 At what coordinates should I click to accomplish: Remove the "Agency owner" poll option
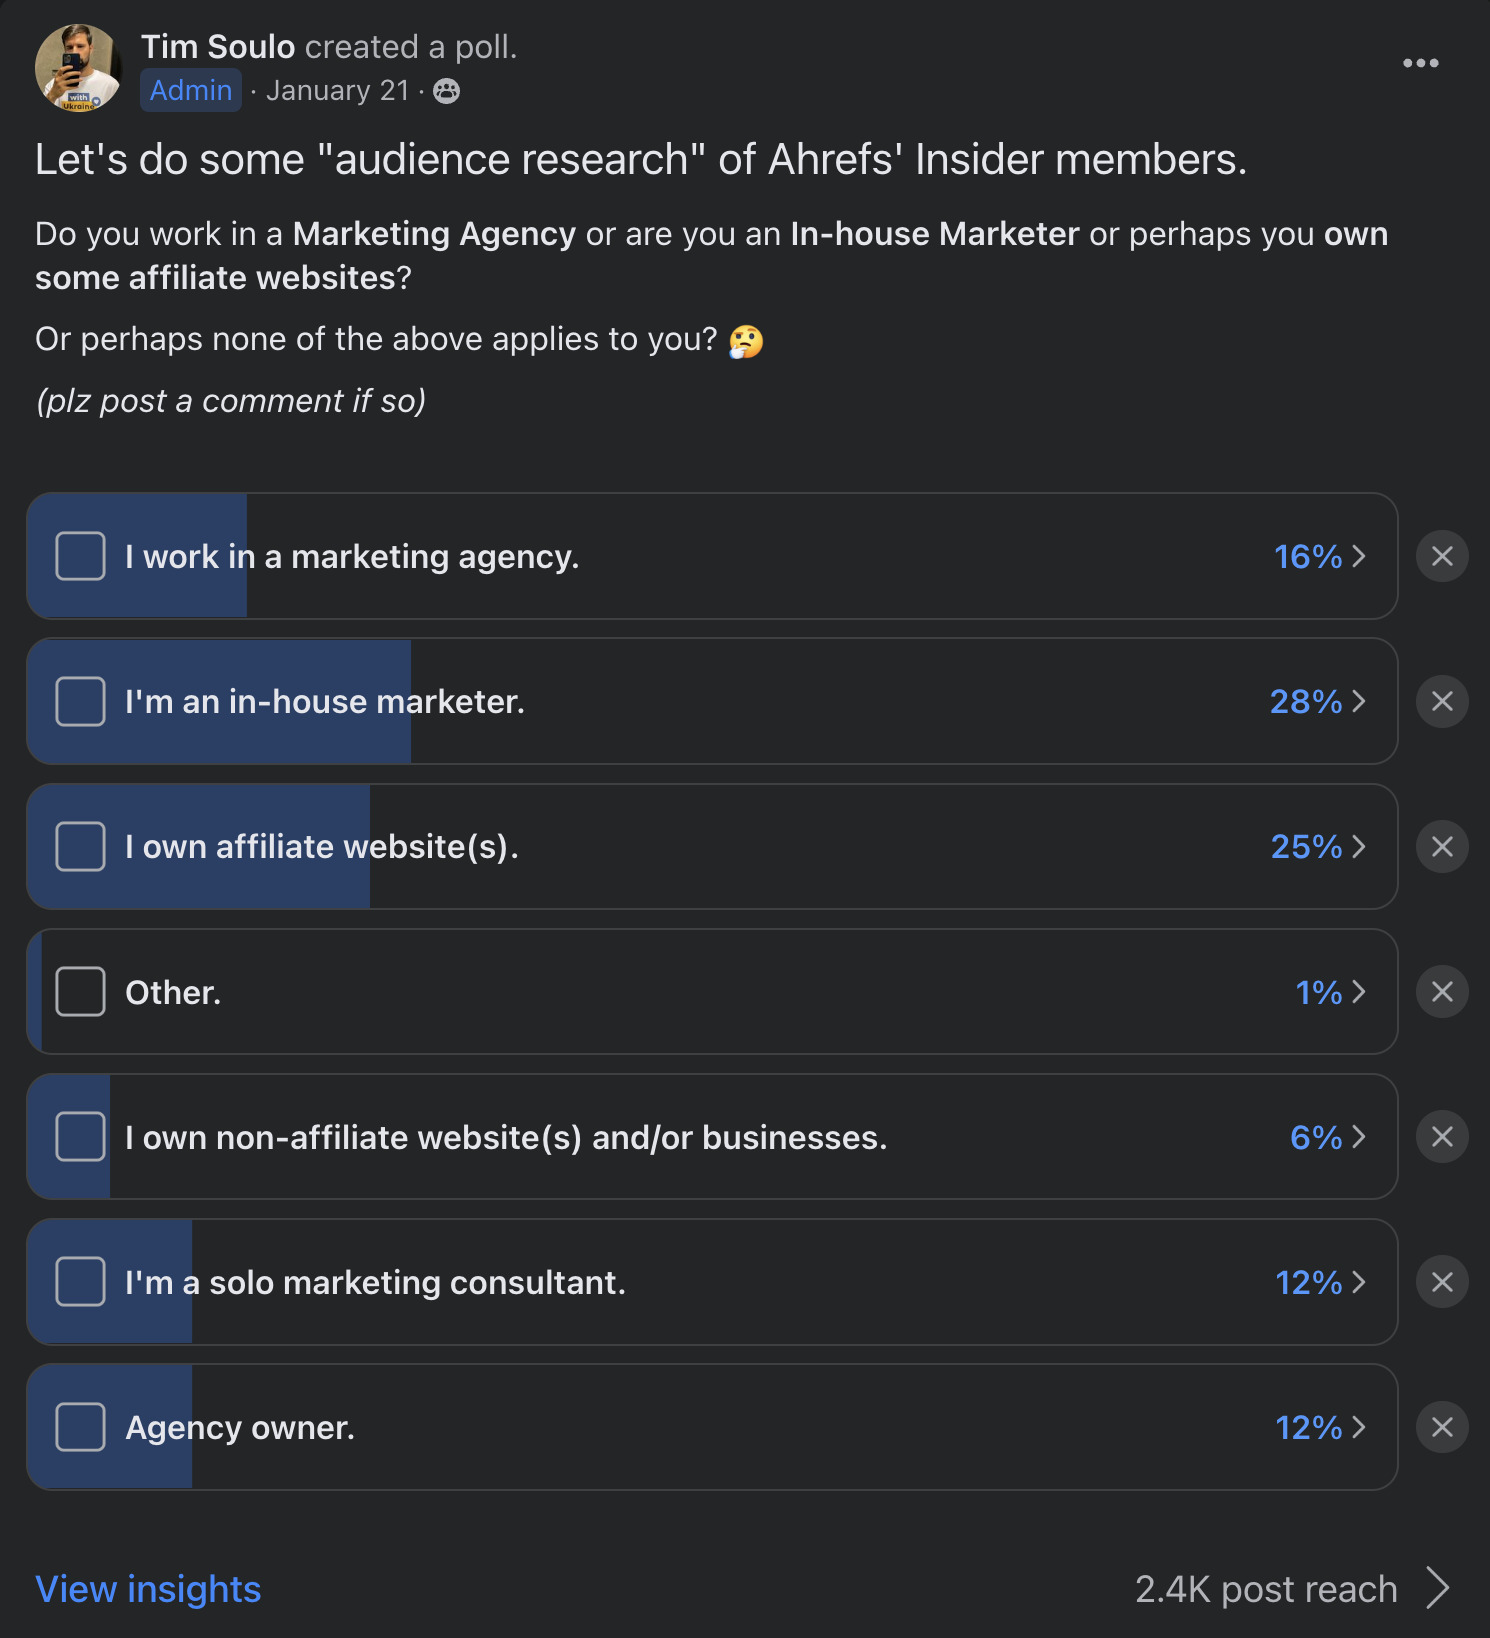[x=1441, y=1427]
